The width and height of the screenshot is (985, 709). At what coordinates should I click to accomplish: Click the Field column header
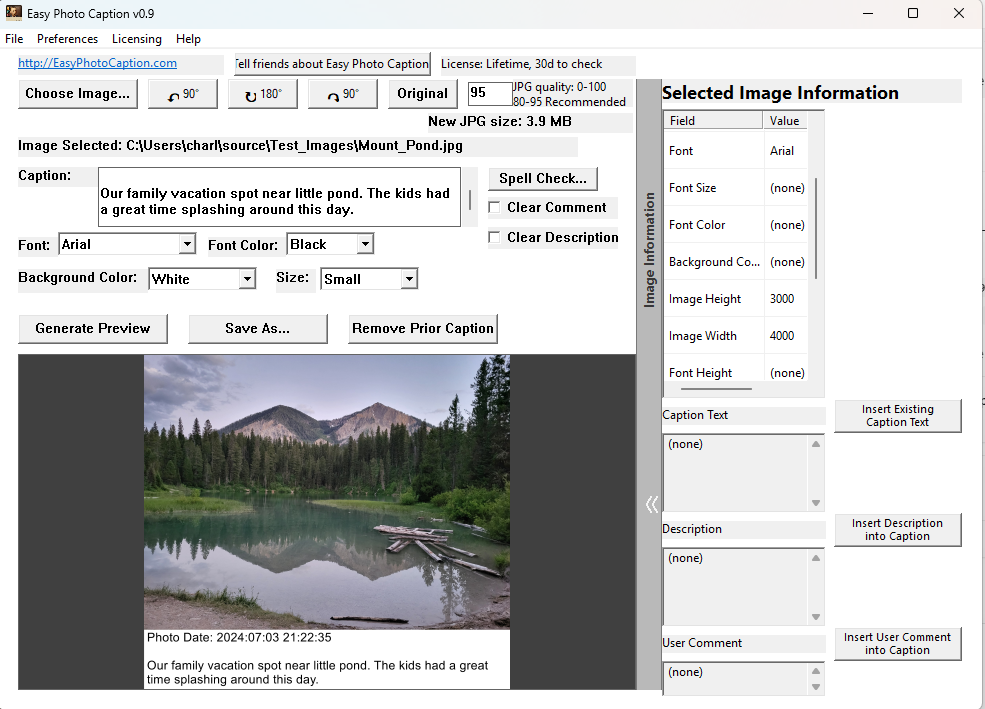pos(713,121)
